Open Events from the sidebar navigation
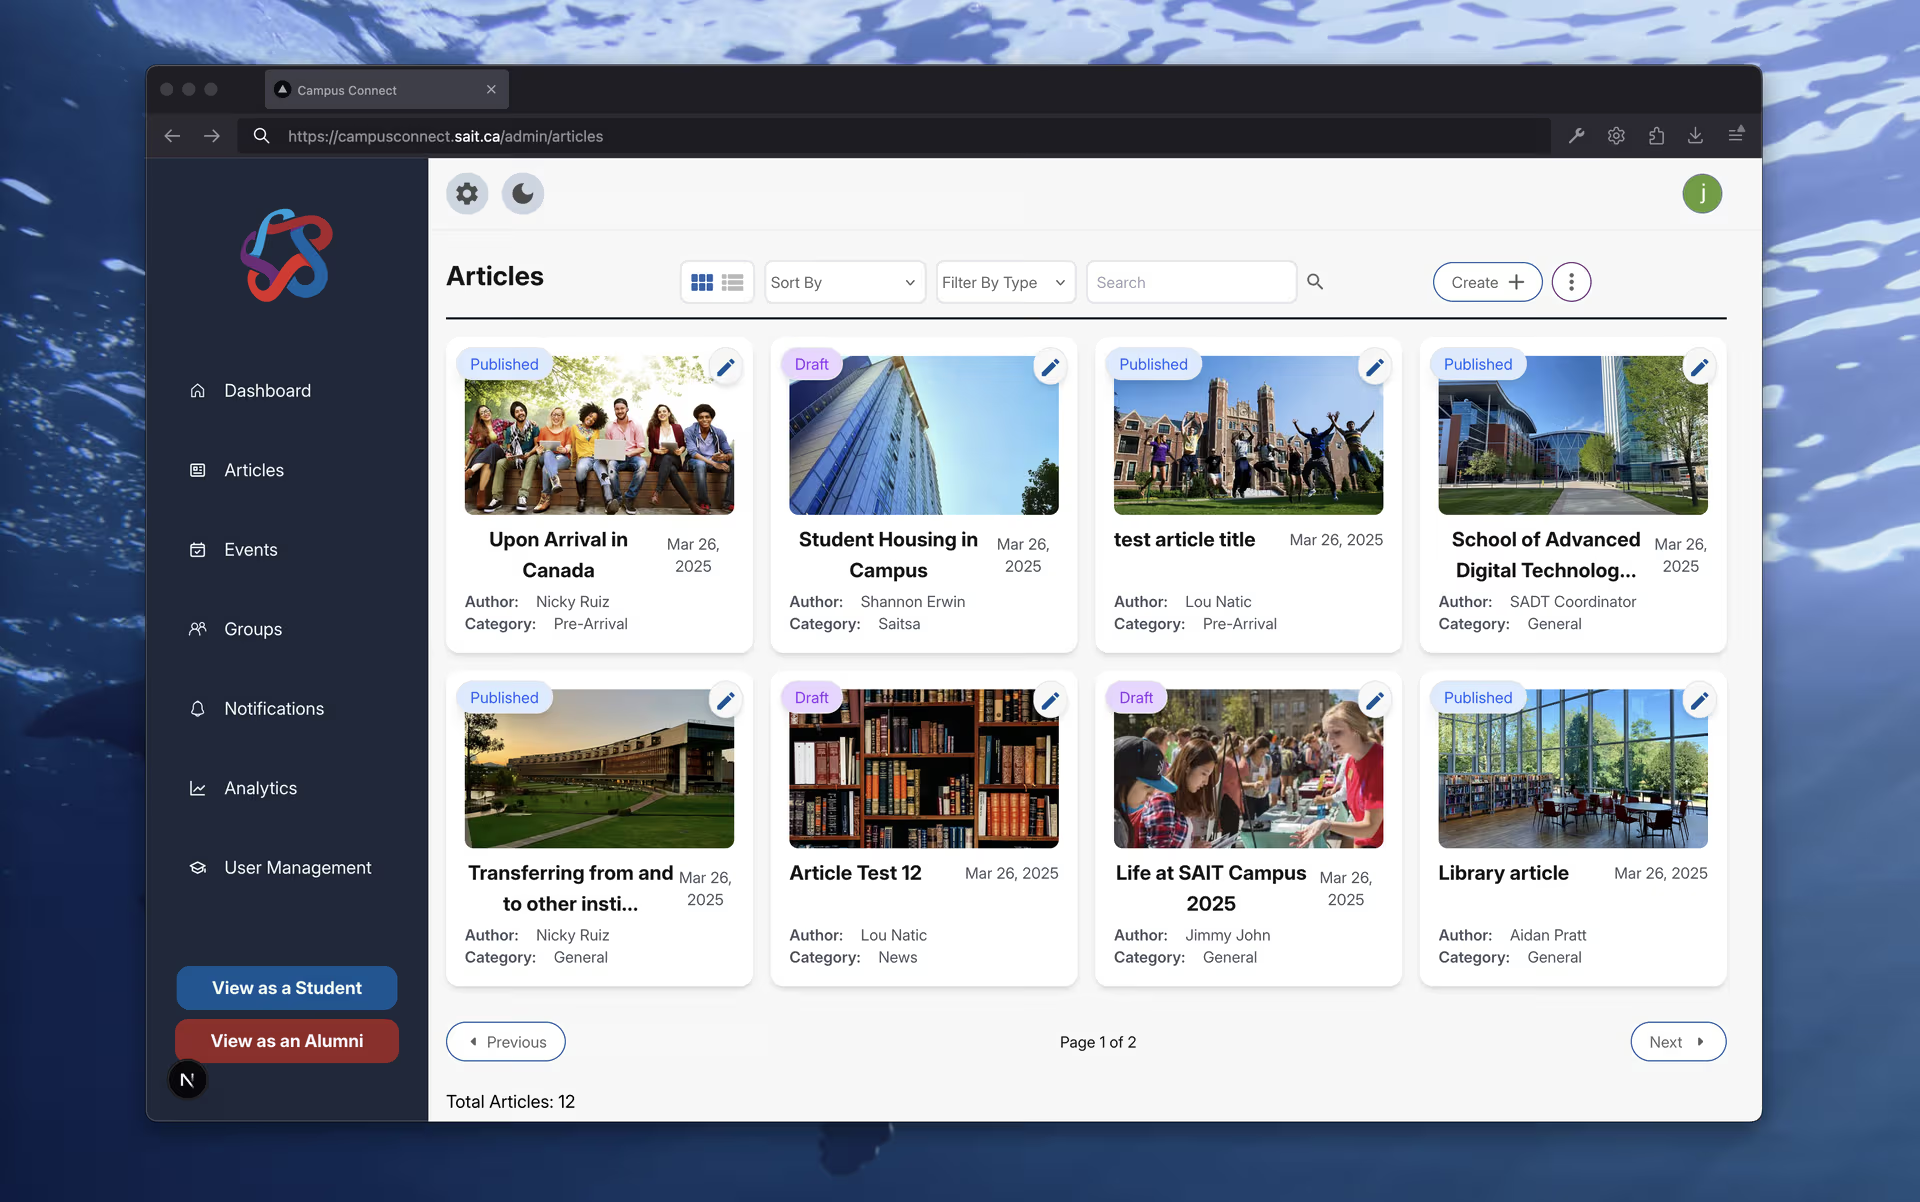Image resolution: width=1920 pixels, height=1202 pixels. [250, 549]
